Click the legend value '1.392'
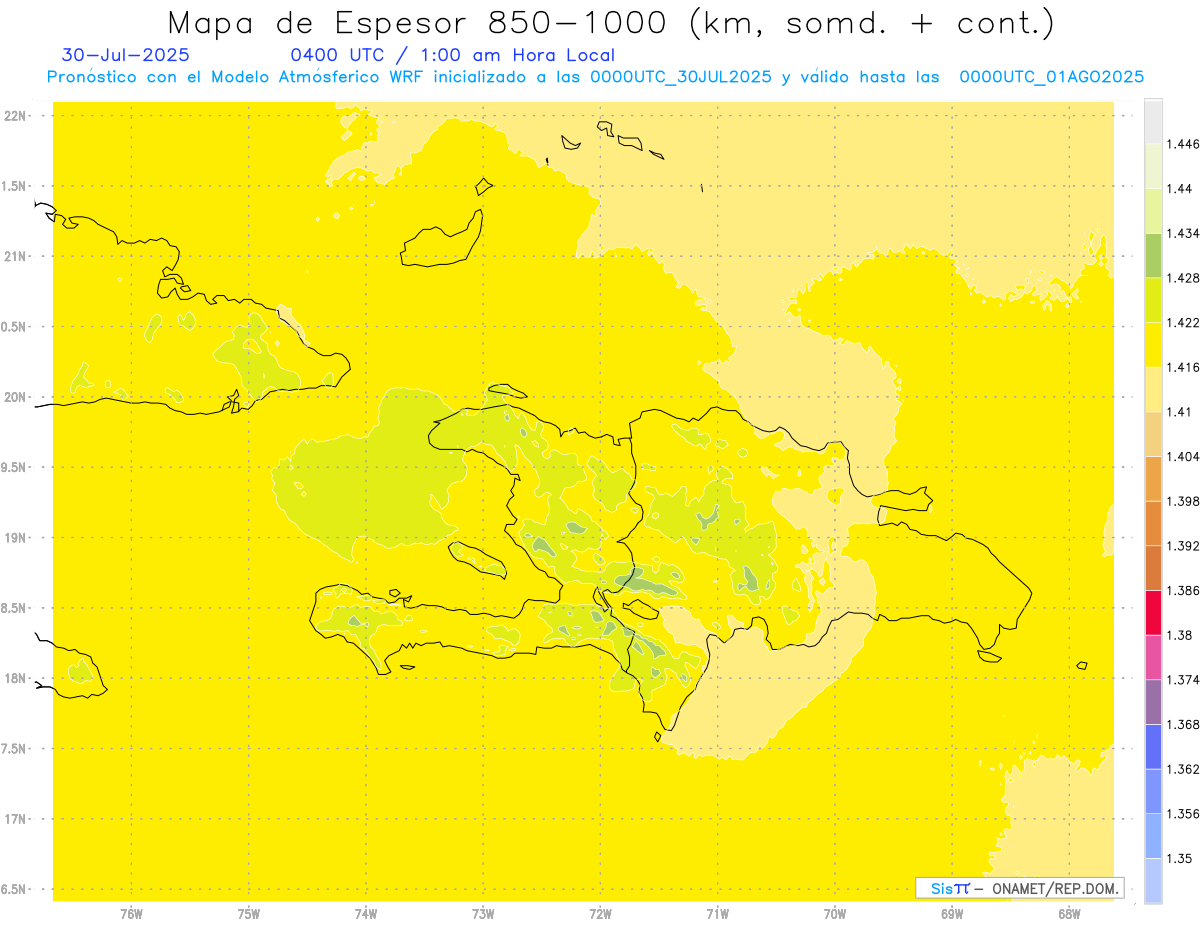Image resolution: width=1200 pixels, height=927 pixels. (x=1183, y=546)
